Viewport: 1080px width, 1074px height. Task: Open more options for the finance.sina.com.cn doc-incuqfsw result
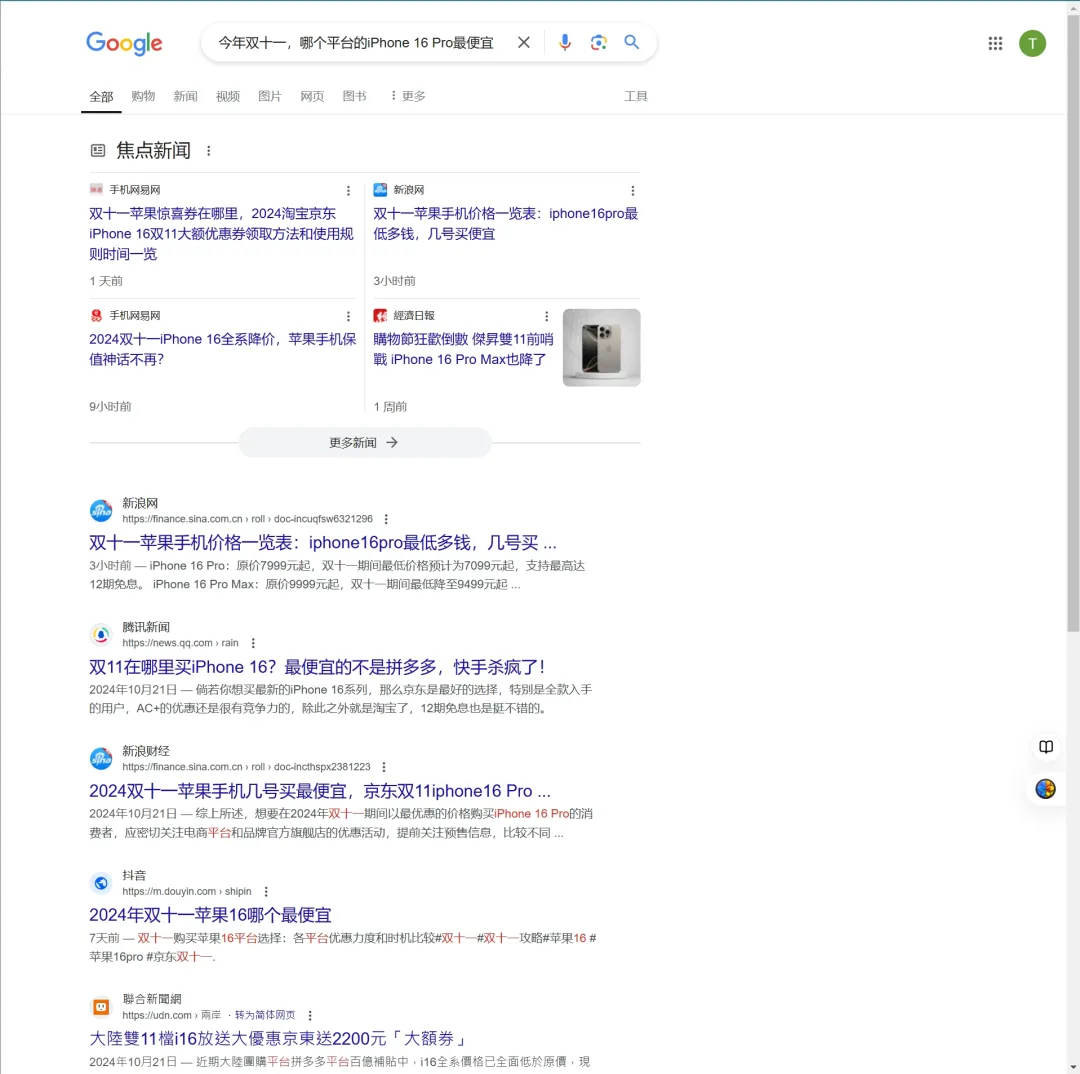pyautogui.click(x=386, y=519)
